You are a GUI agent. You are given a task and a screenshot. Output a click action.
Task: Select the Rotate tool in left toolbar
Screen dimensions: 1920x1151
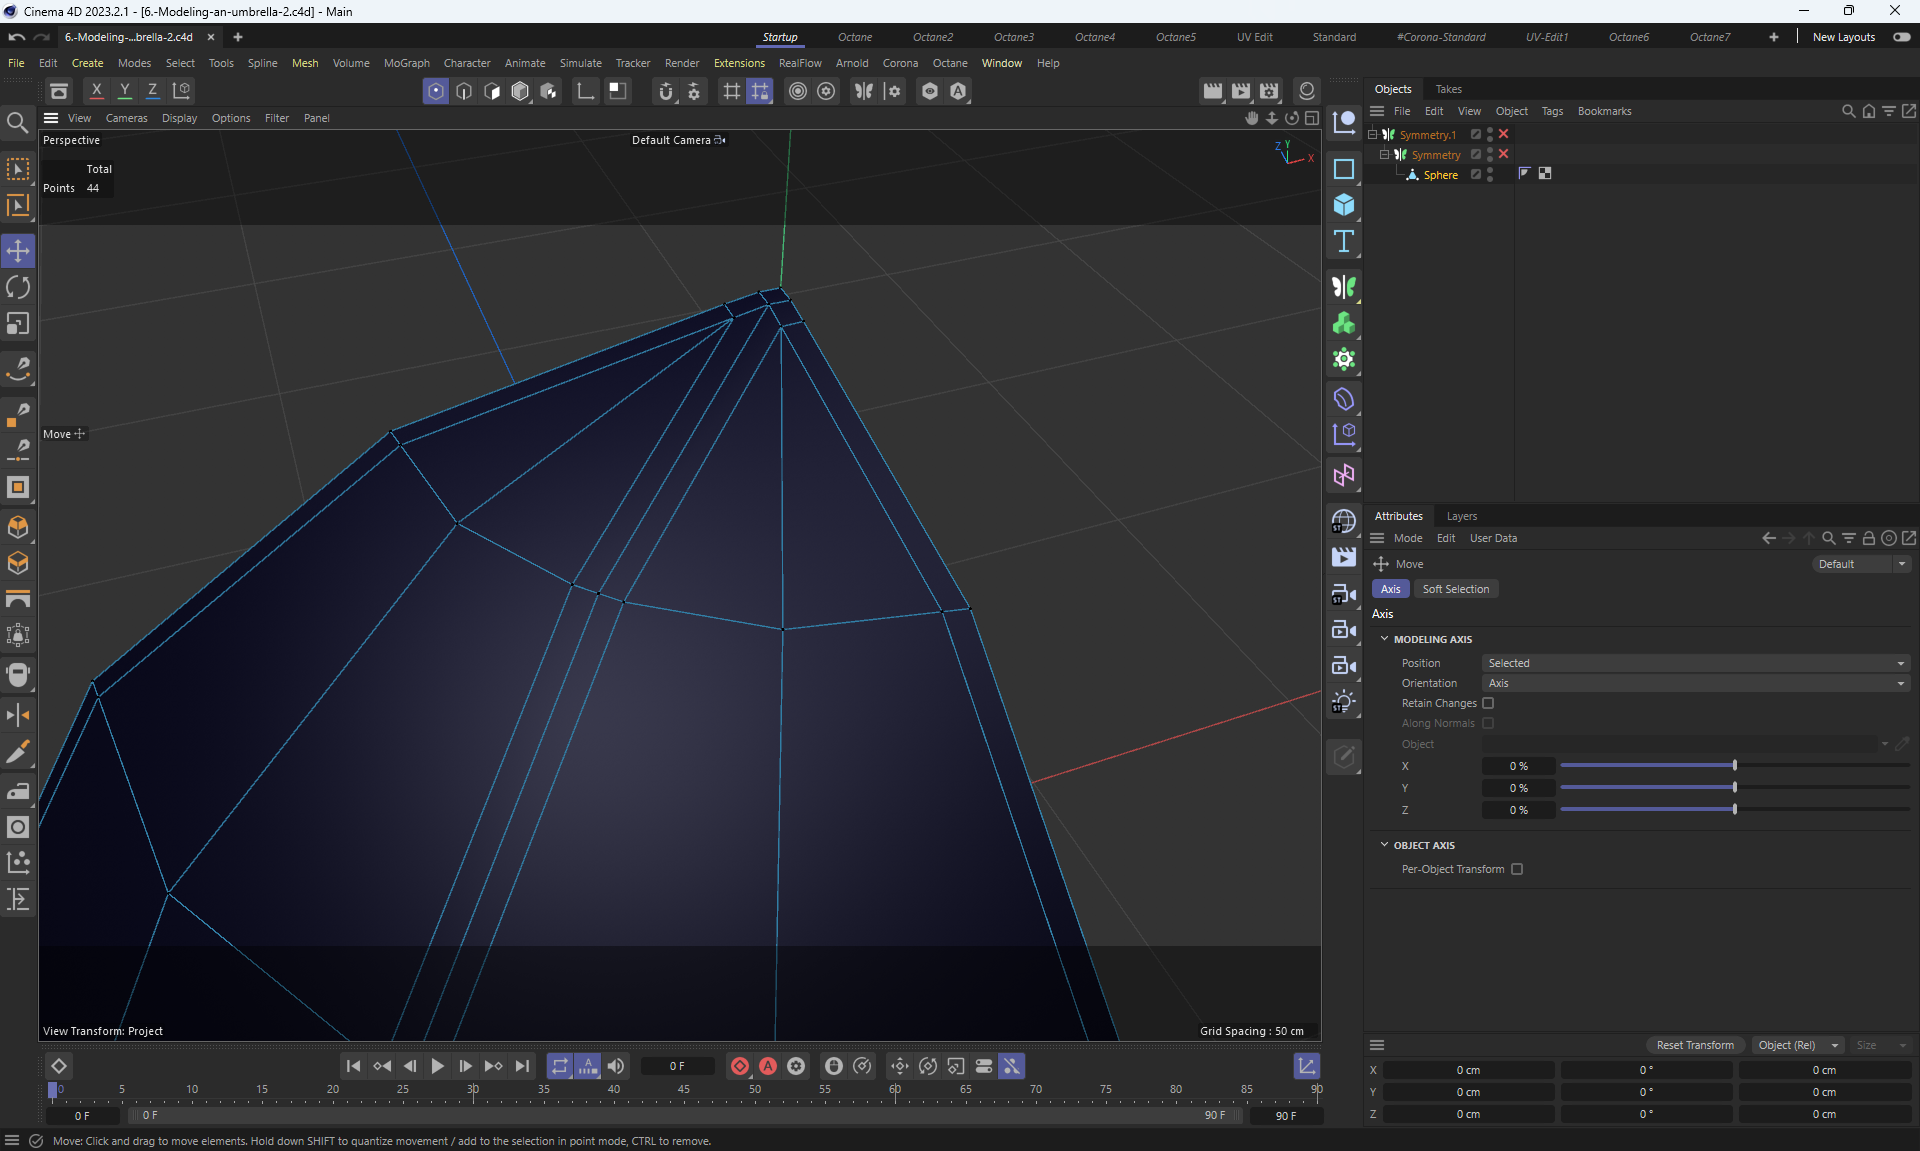(18, 288)
